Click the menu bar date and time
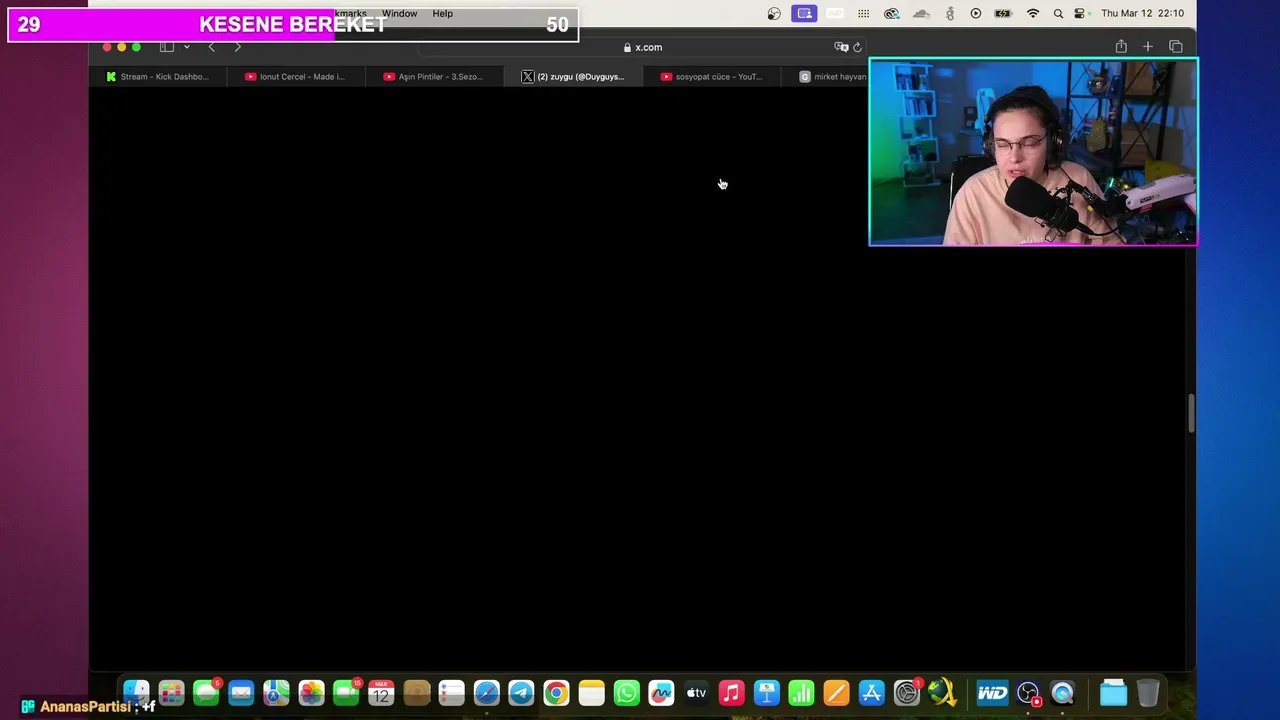The width and height of the screenshot is (1280, 720). click(x=1142, y=14)
